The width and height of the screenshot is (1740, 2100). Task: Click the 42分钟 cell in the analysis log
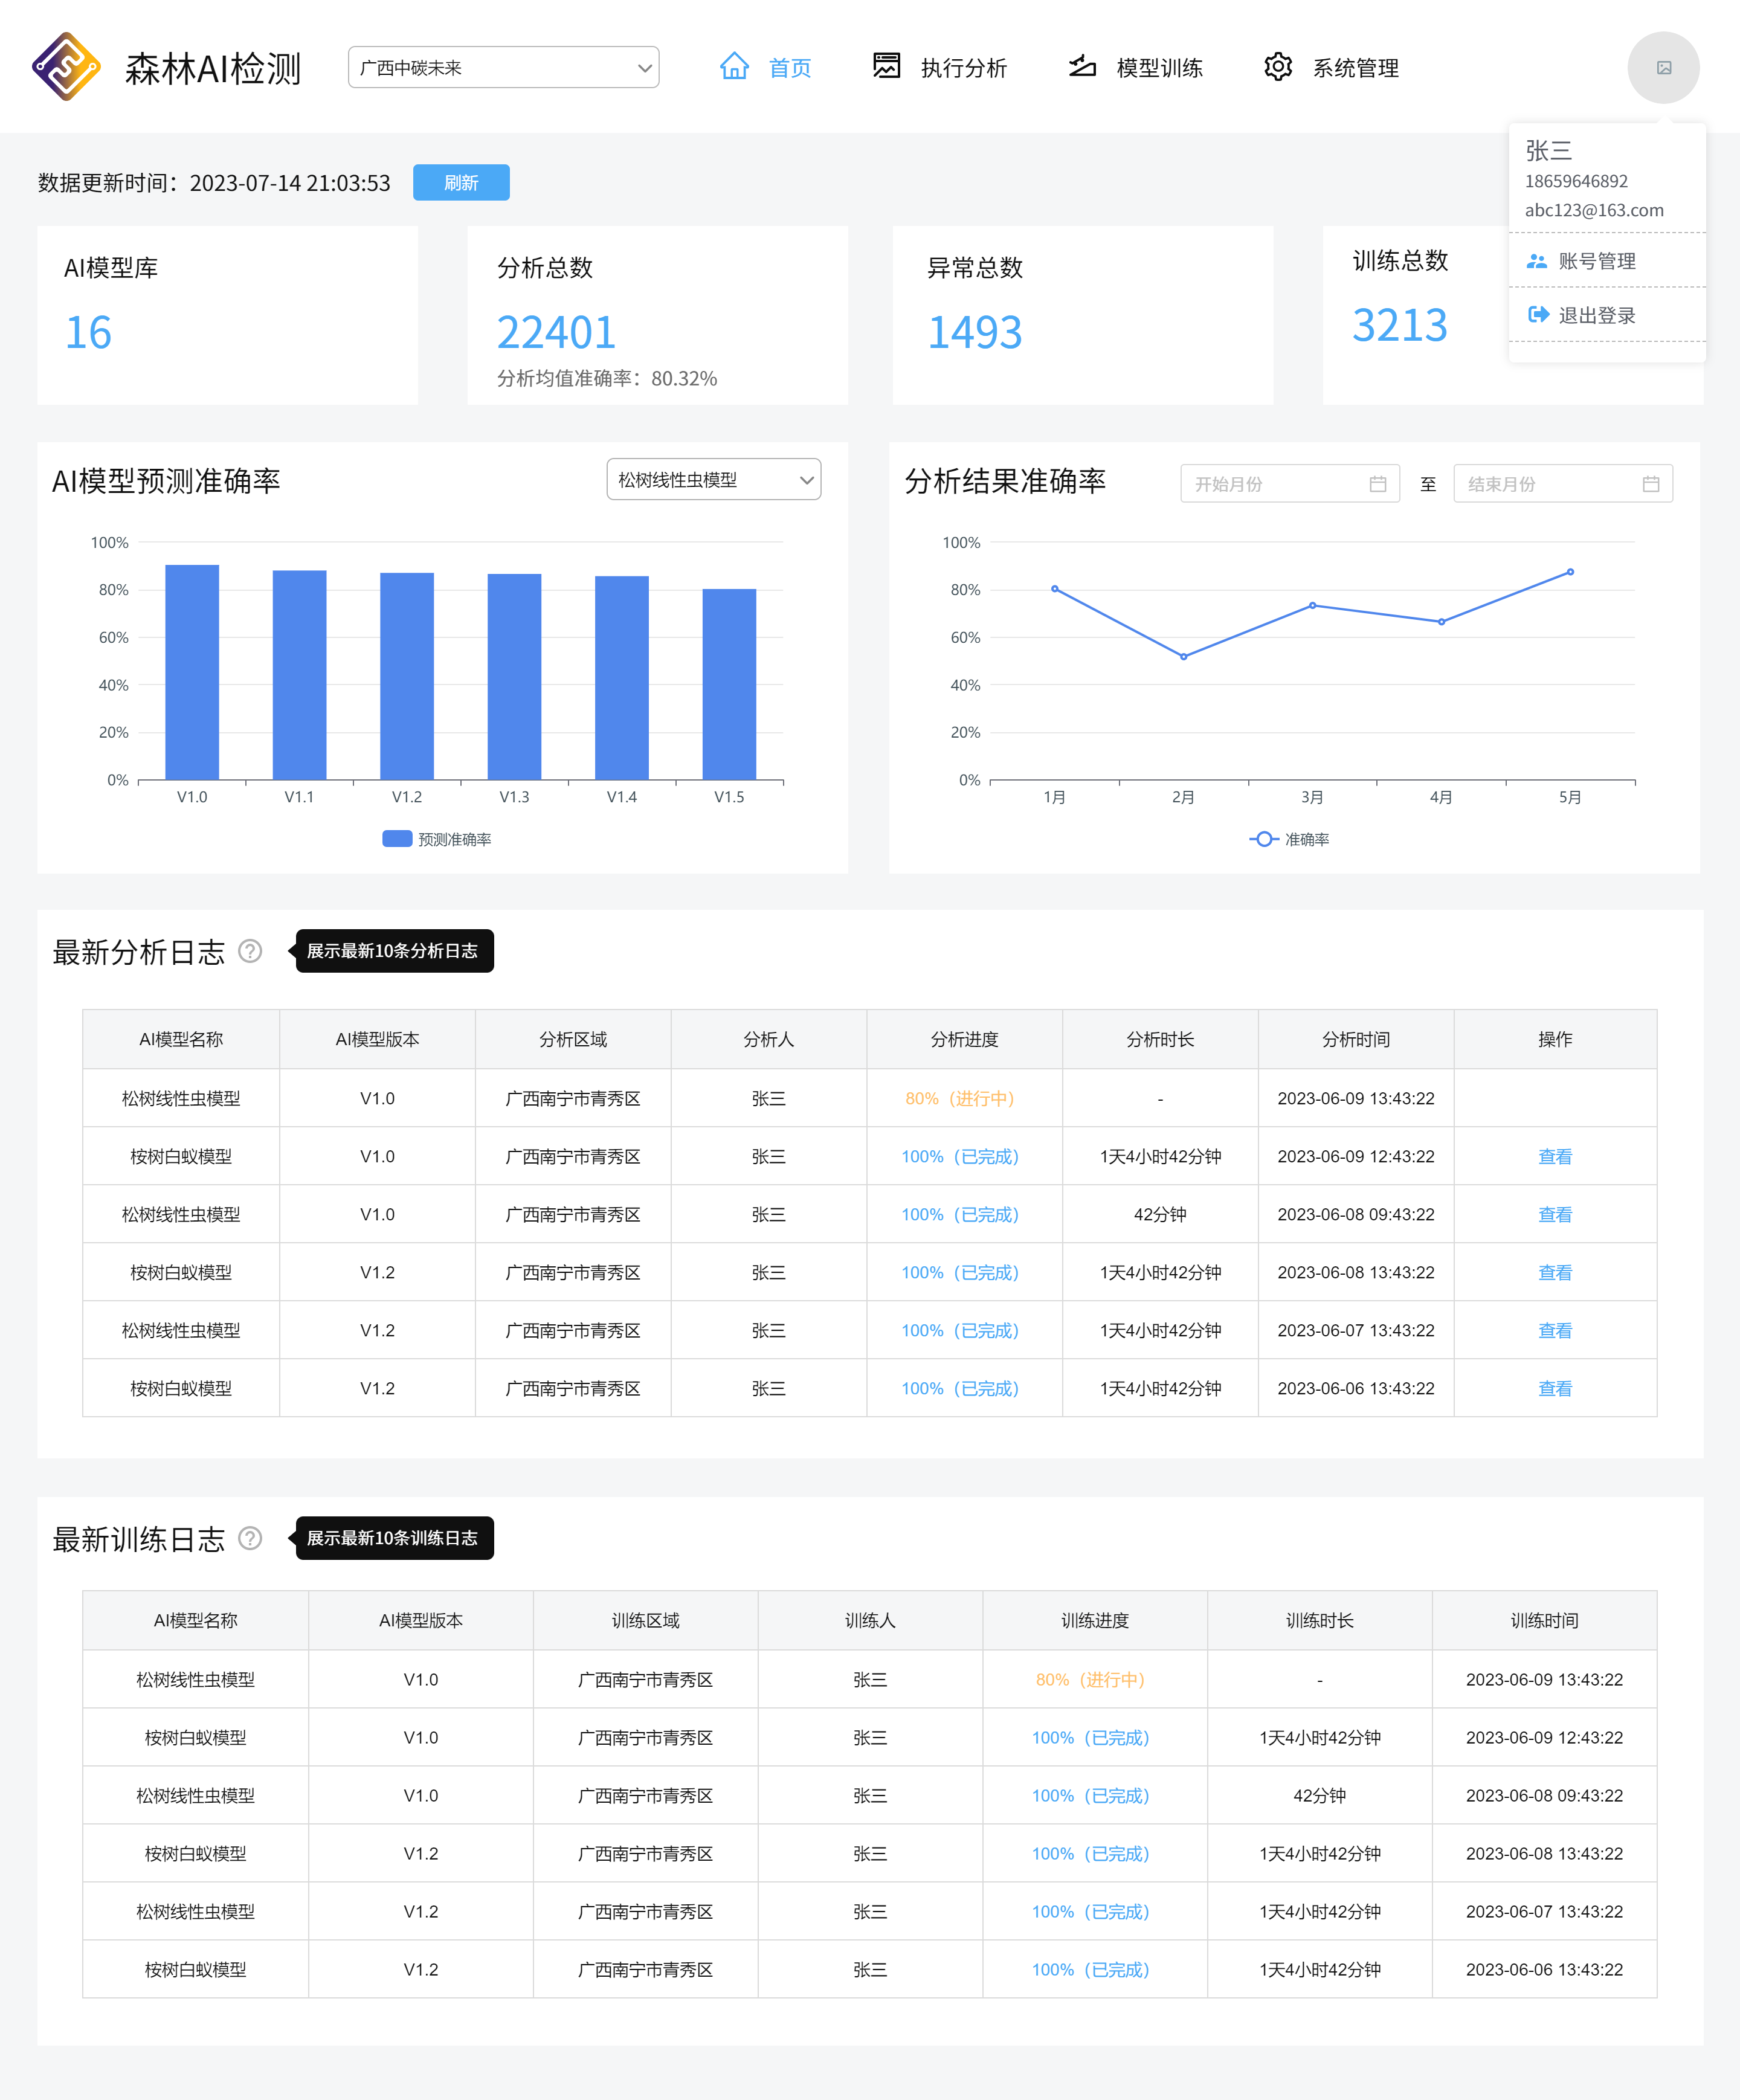tap(1160, 1214)
